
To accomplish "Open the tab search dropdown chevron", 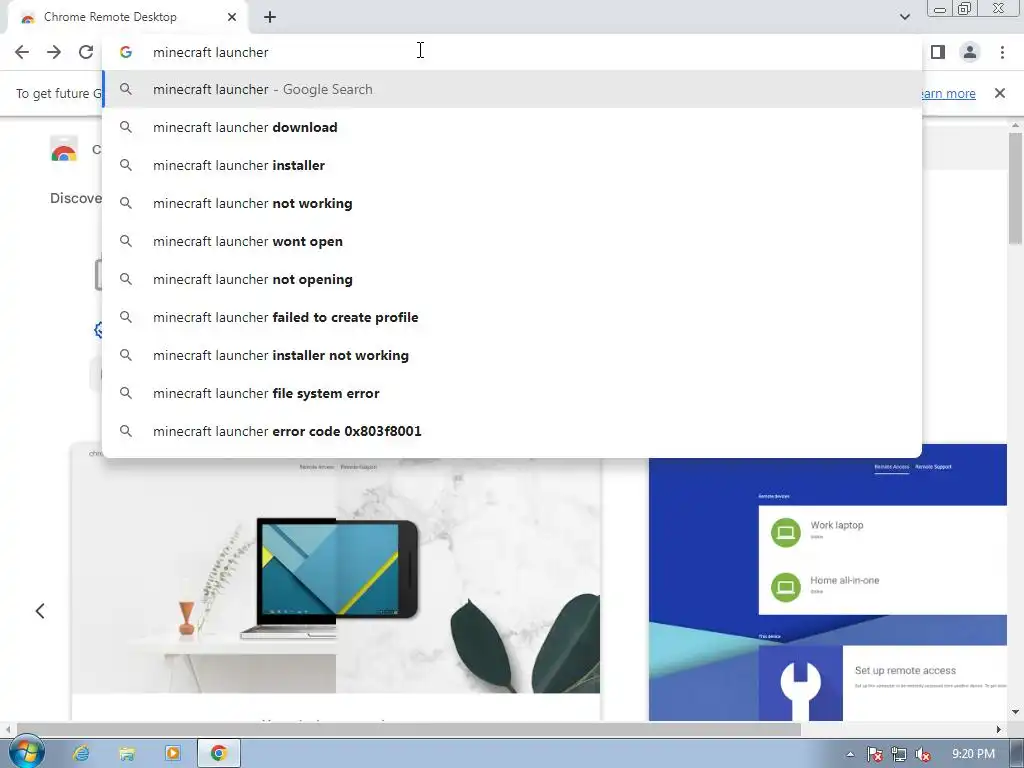I will [904, 17].
